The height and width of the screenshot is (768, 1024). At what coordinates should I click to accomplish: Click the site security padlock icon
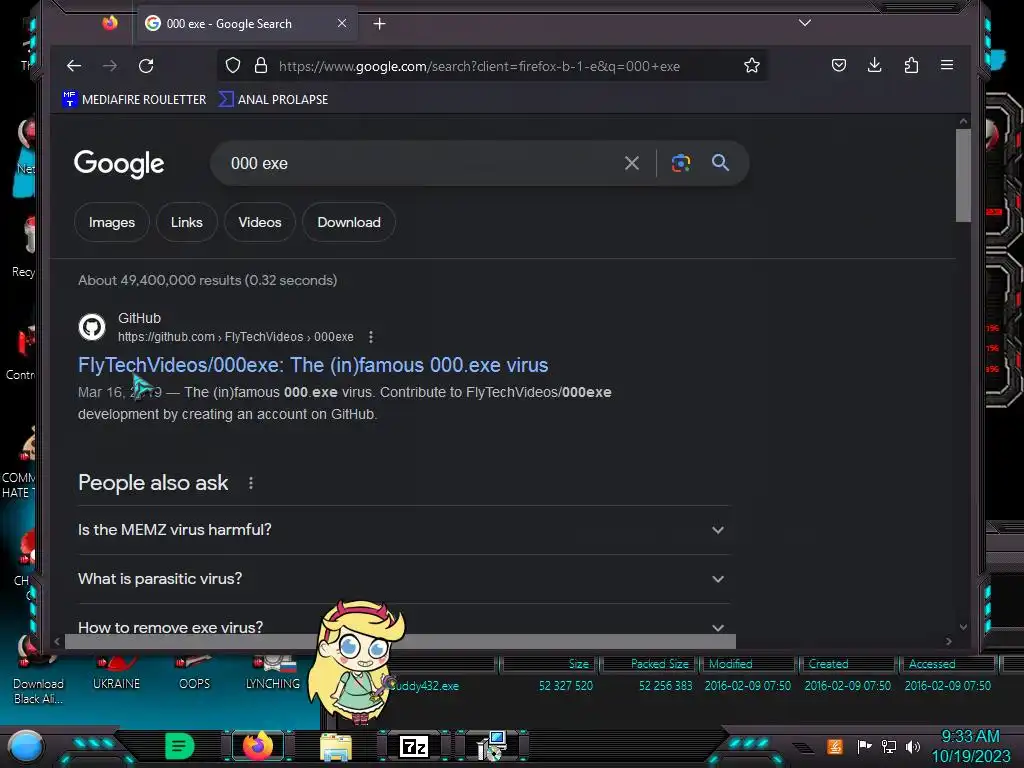(x=261, y=66)
